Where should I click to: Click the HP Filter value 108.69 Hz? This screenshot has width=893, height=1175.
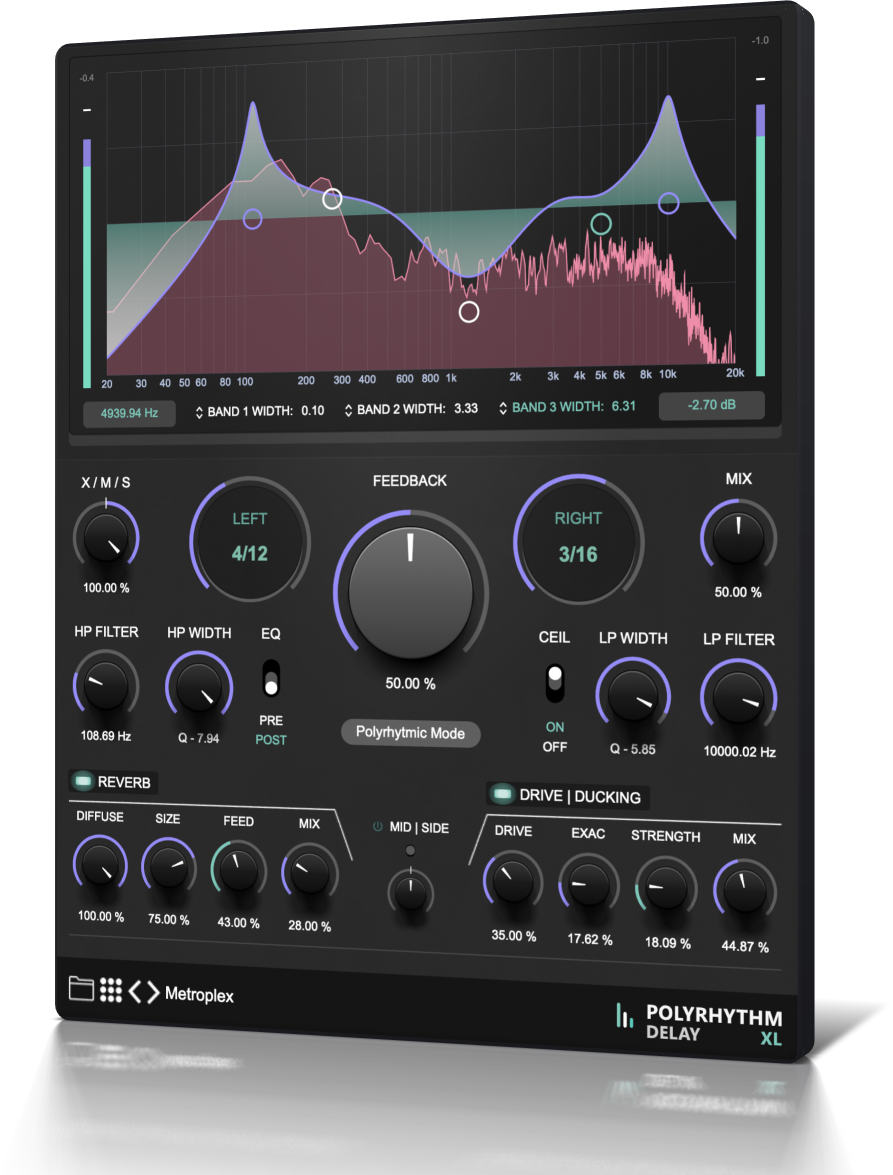tap(106, 736)
